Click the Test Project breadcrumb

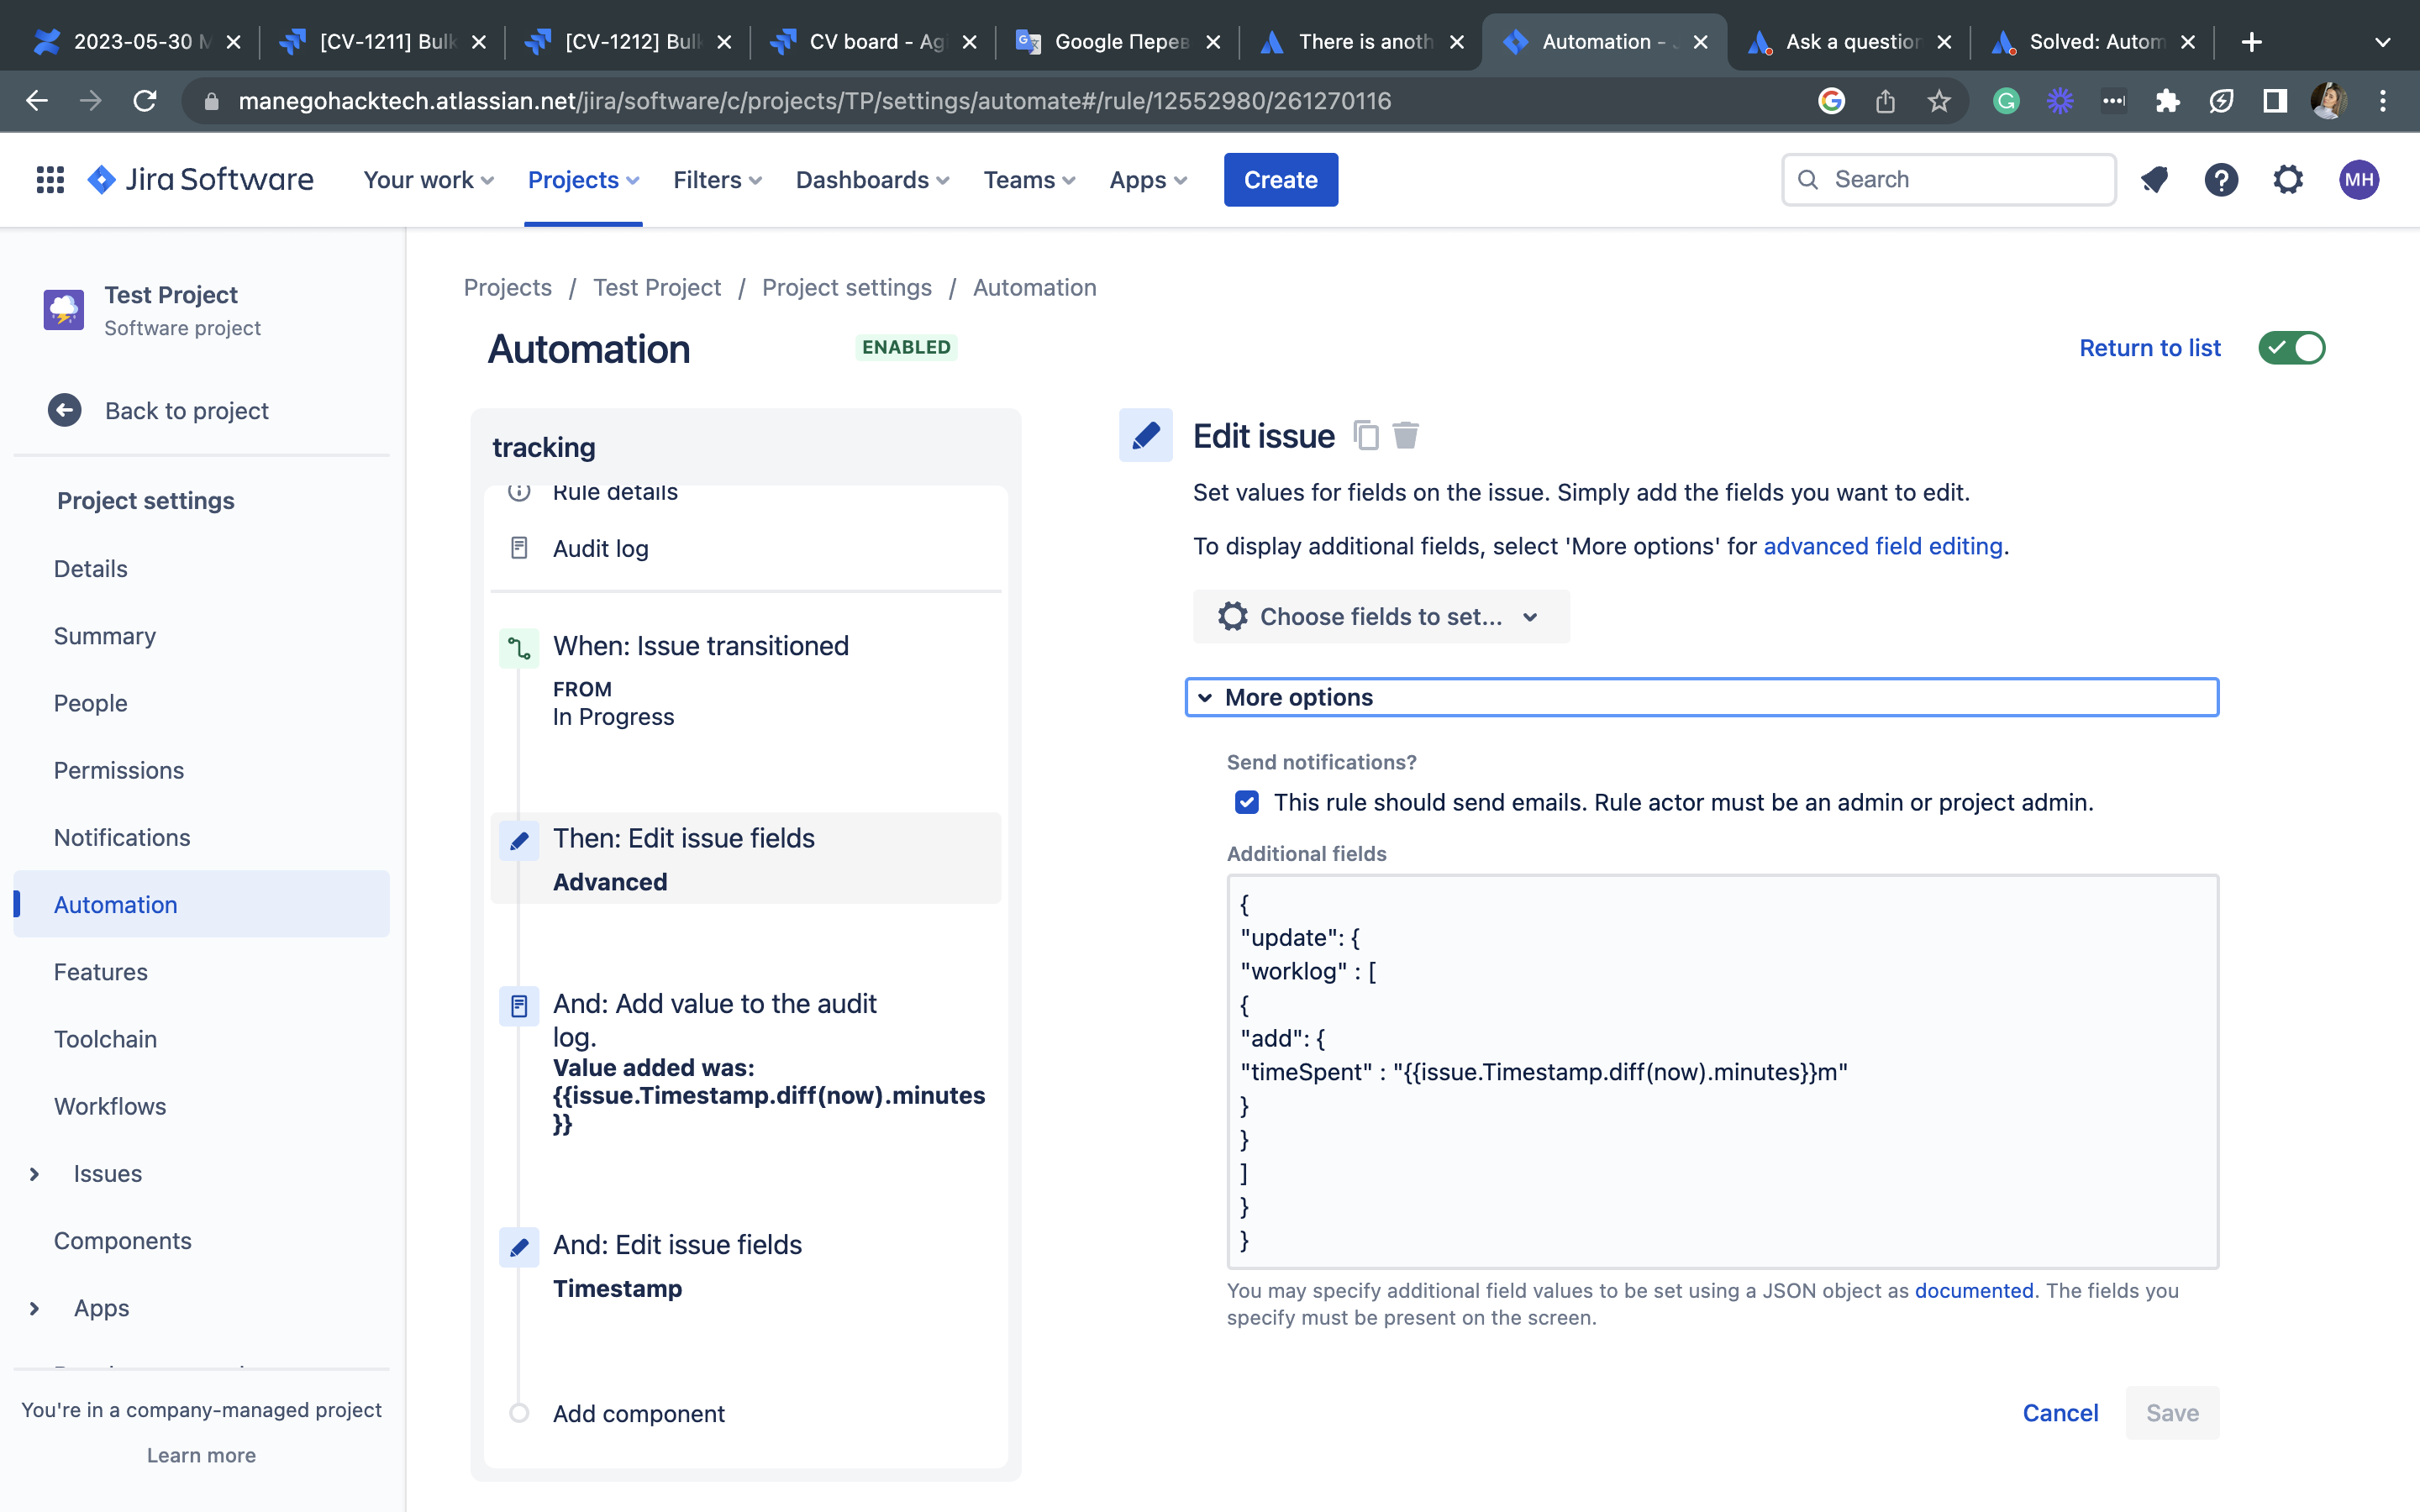[656, 287]
